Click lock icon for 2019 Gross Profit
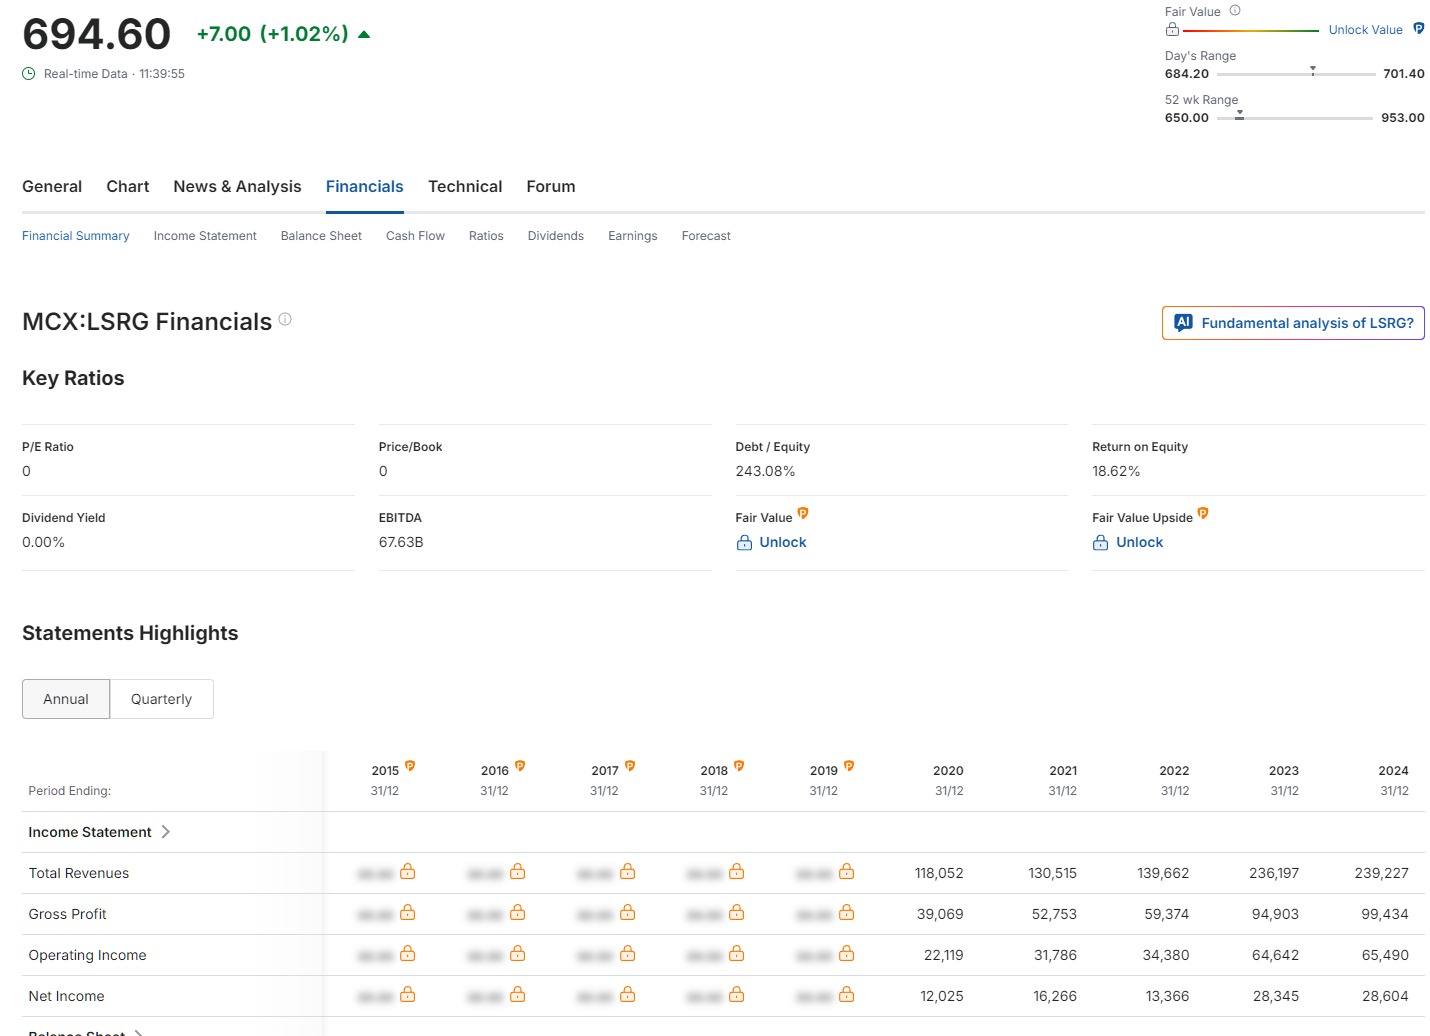The image size is (1430, 1036). (847, 912)
